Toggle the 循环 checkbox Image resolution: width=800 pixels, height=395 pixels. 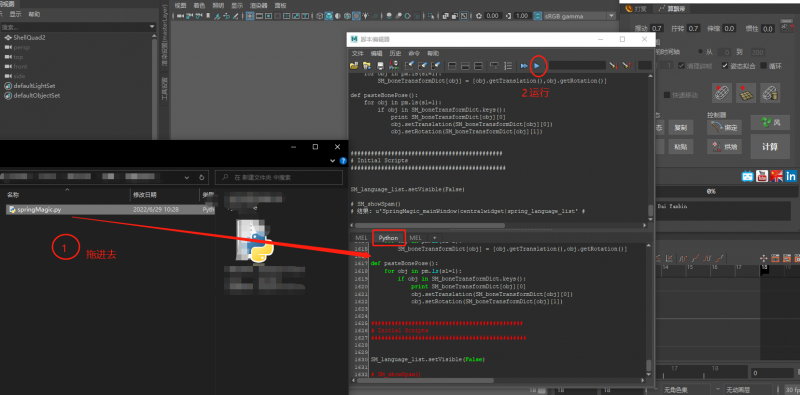tap(764, 66)
